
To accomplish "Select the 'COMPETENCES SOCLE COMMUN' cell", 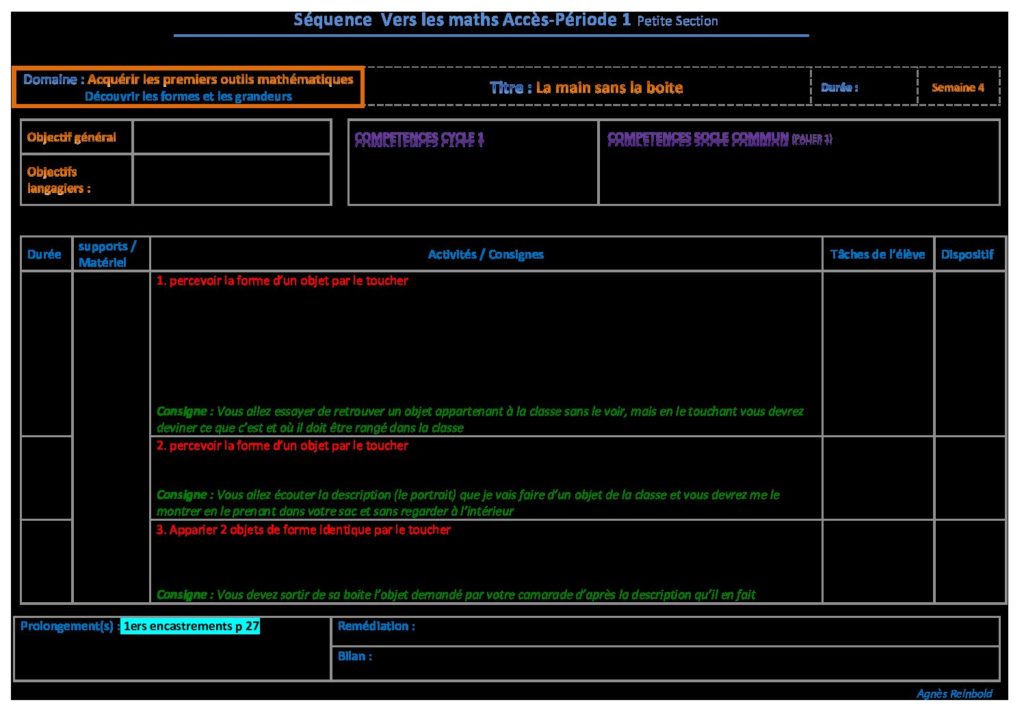I will click(x=798, y=162).
